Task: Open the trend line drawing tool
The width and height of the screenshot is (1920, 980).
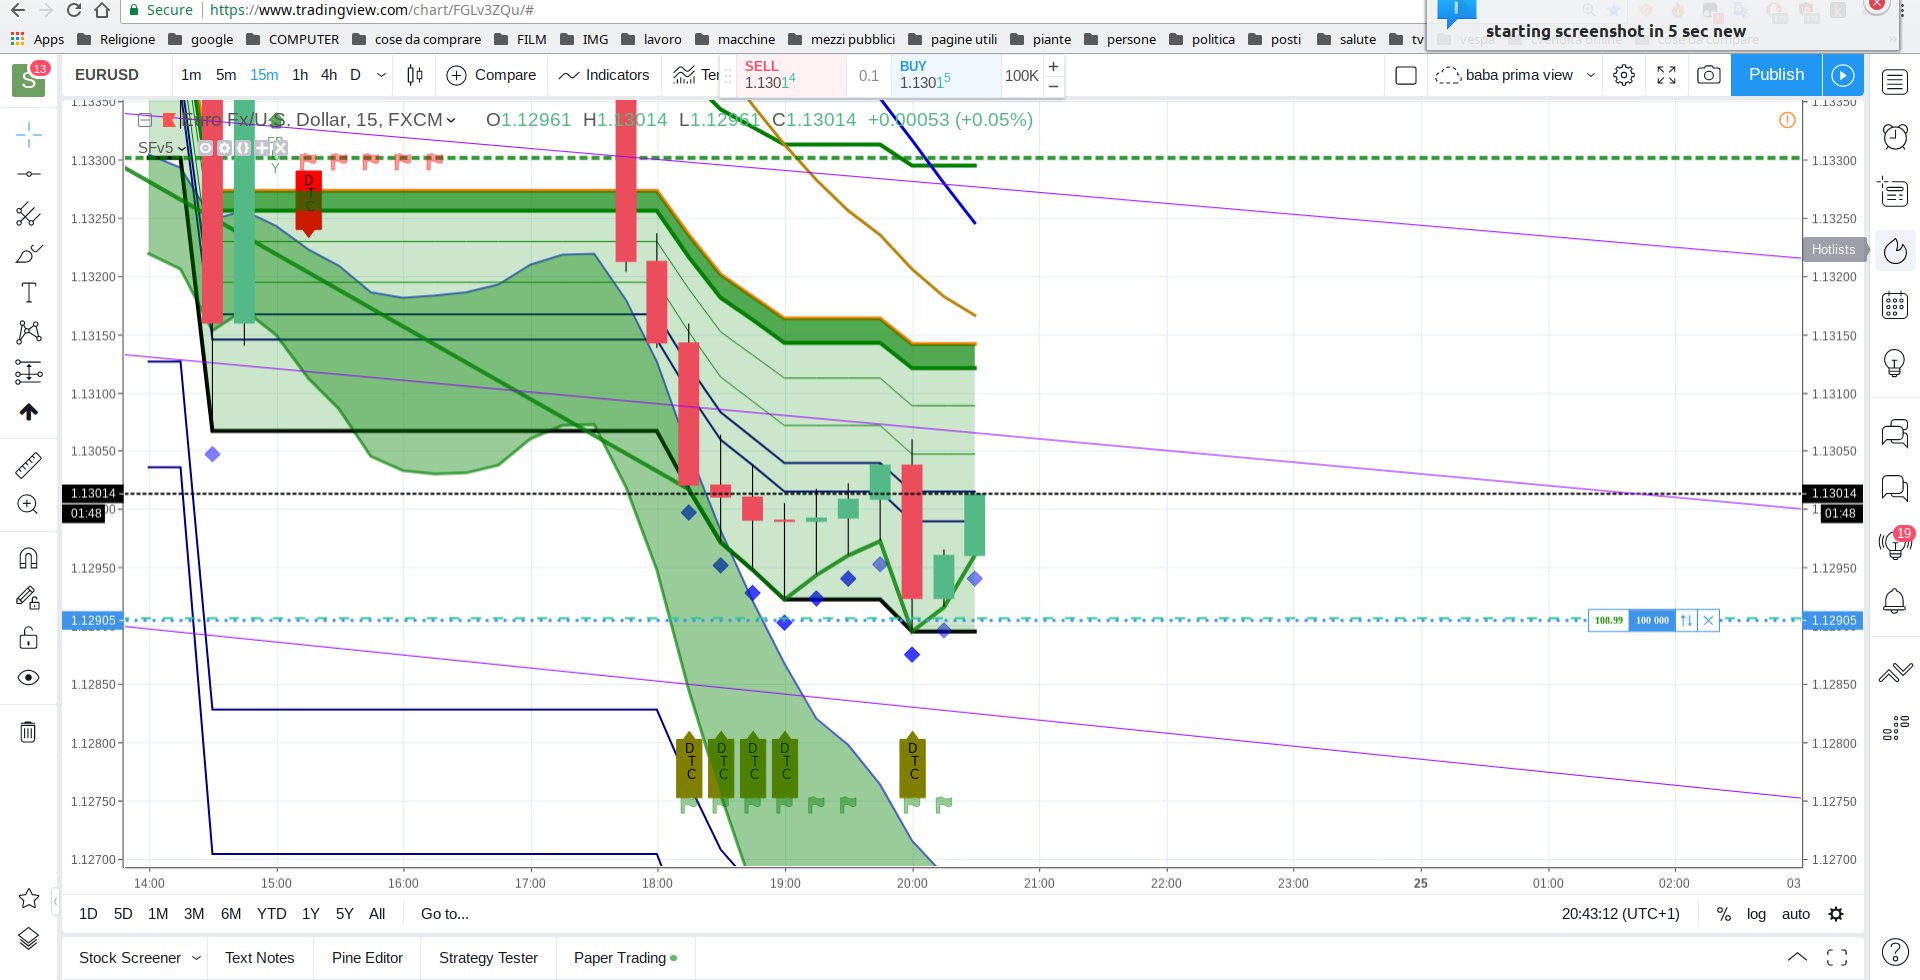Action: tap(29, 174)
